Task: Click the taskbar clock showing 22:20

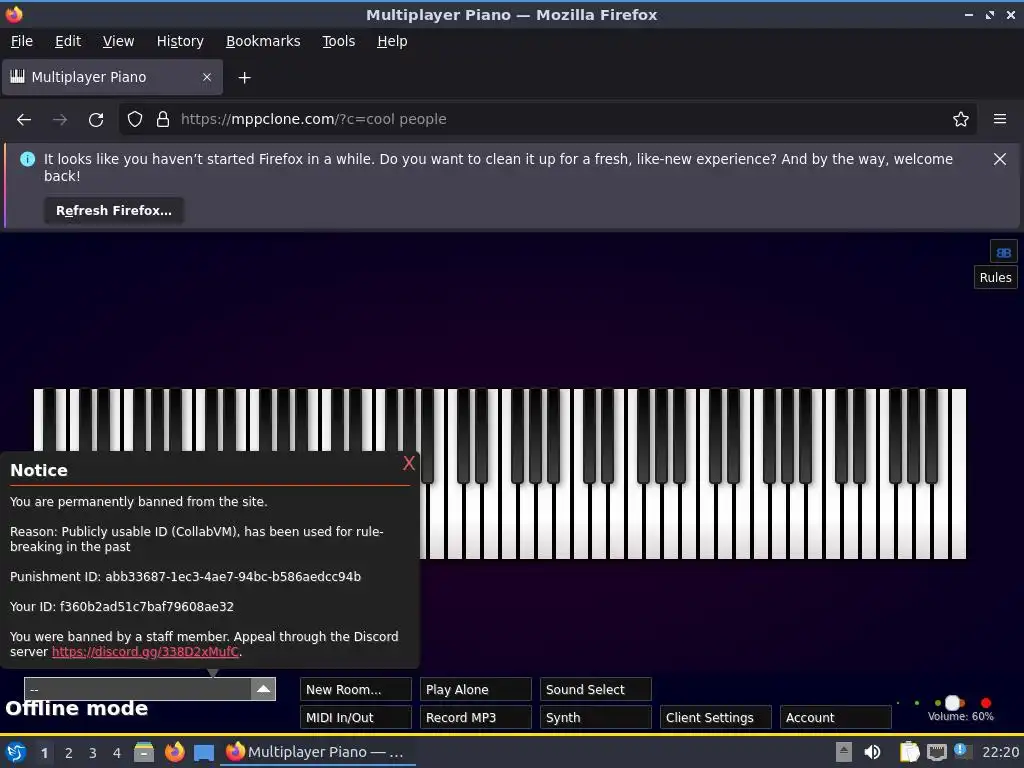Action: 1000,752
